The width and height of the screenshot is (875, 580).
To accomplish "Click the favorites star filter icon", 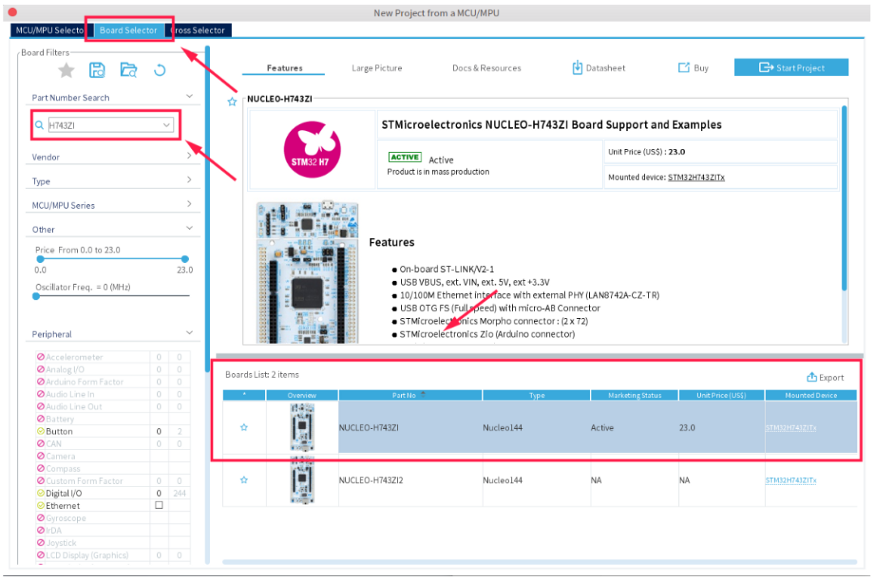I will click(x=66, y=70).
